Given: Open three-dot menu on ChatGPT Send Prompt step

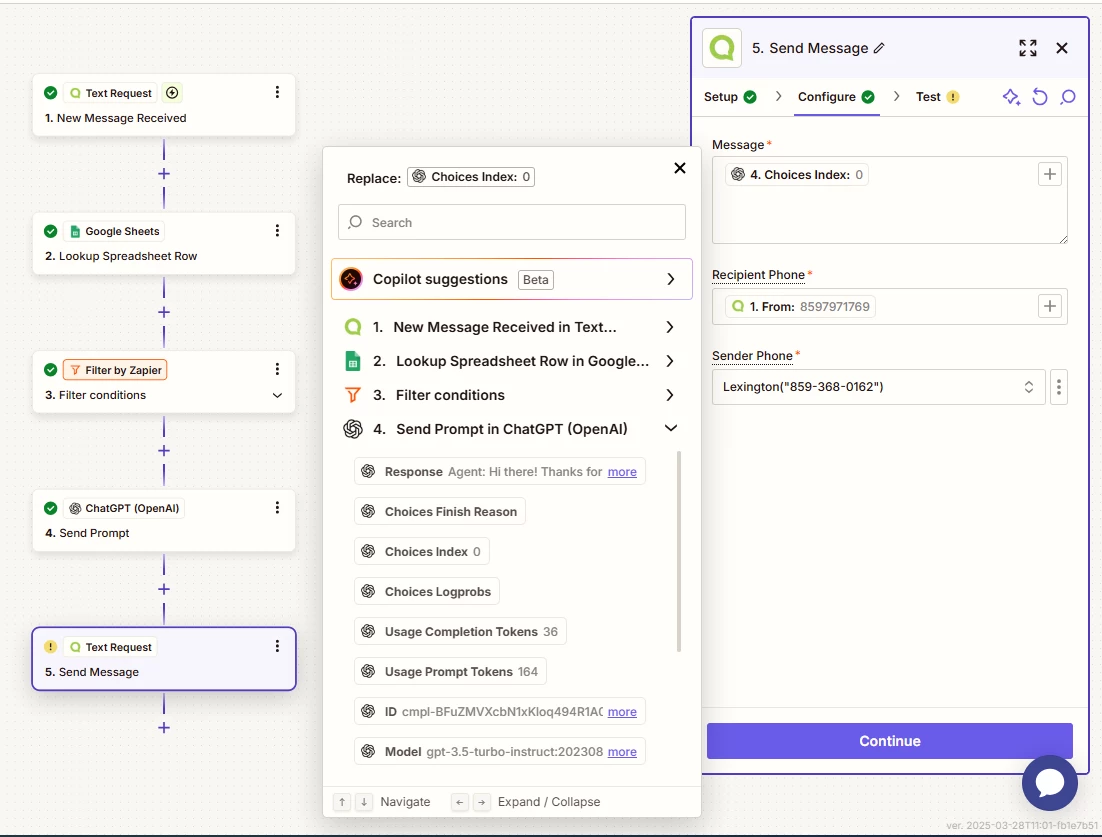Looking at the screenshot, I should 277,507.
